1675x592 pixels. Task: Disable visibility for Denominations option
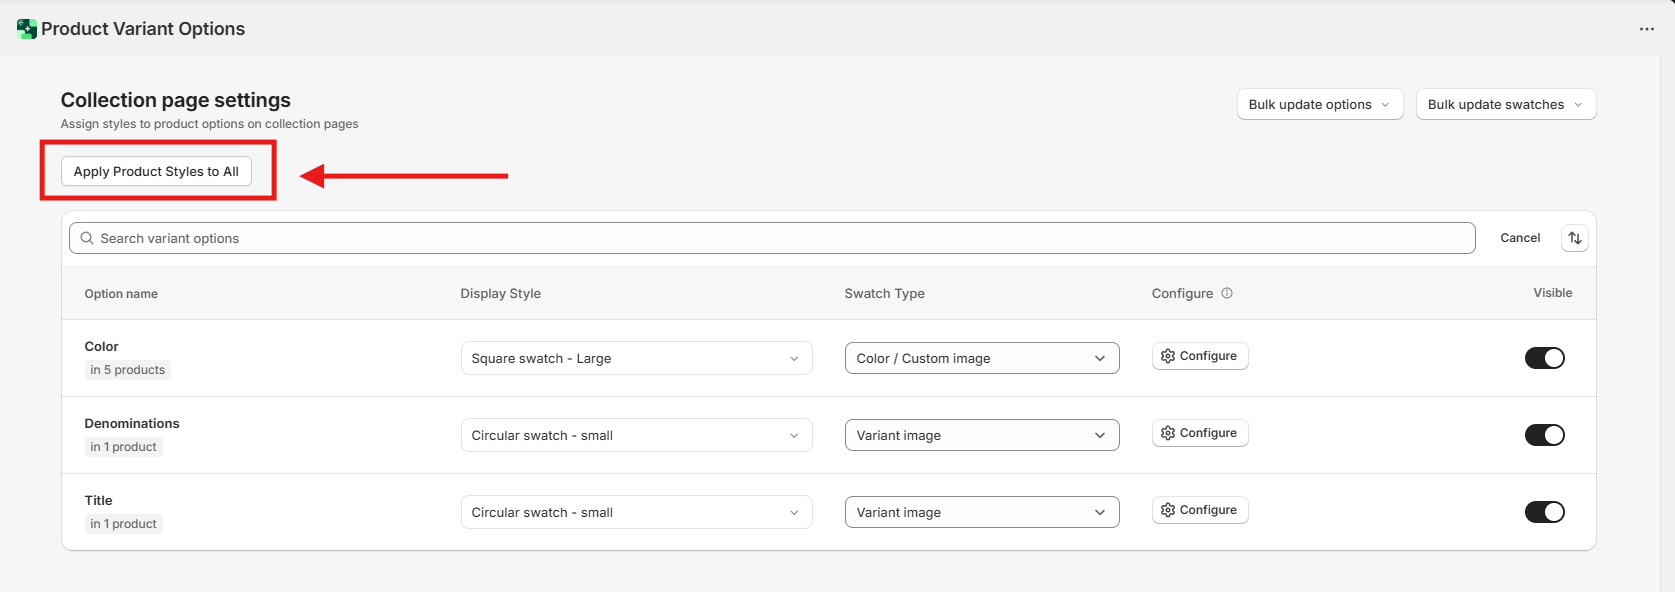click(x=1544, y=435)
